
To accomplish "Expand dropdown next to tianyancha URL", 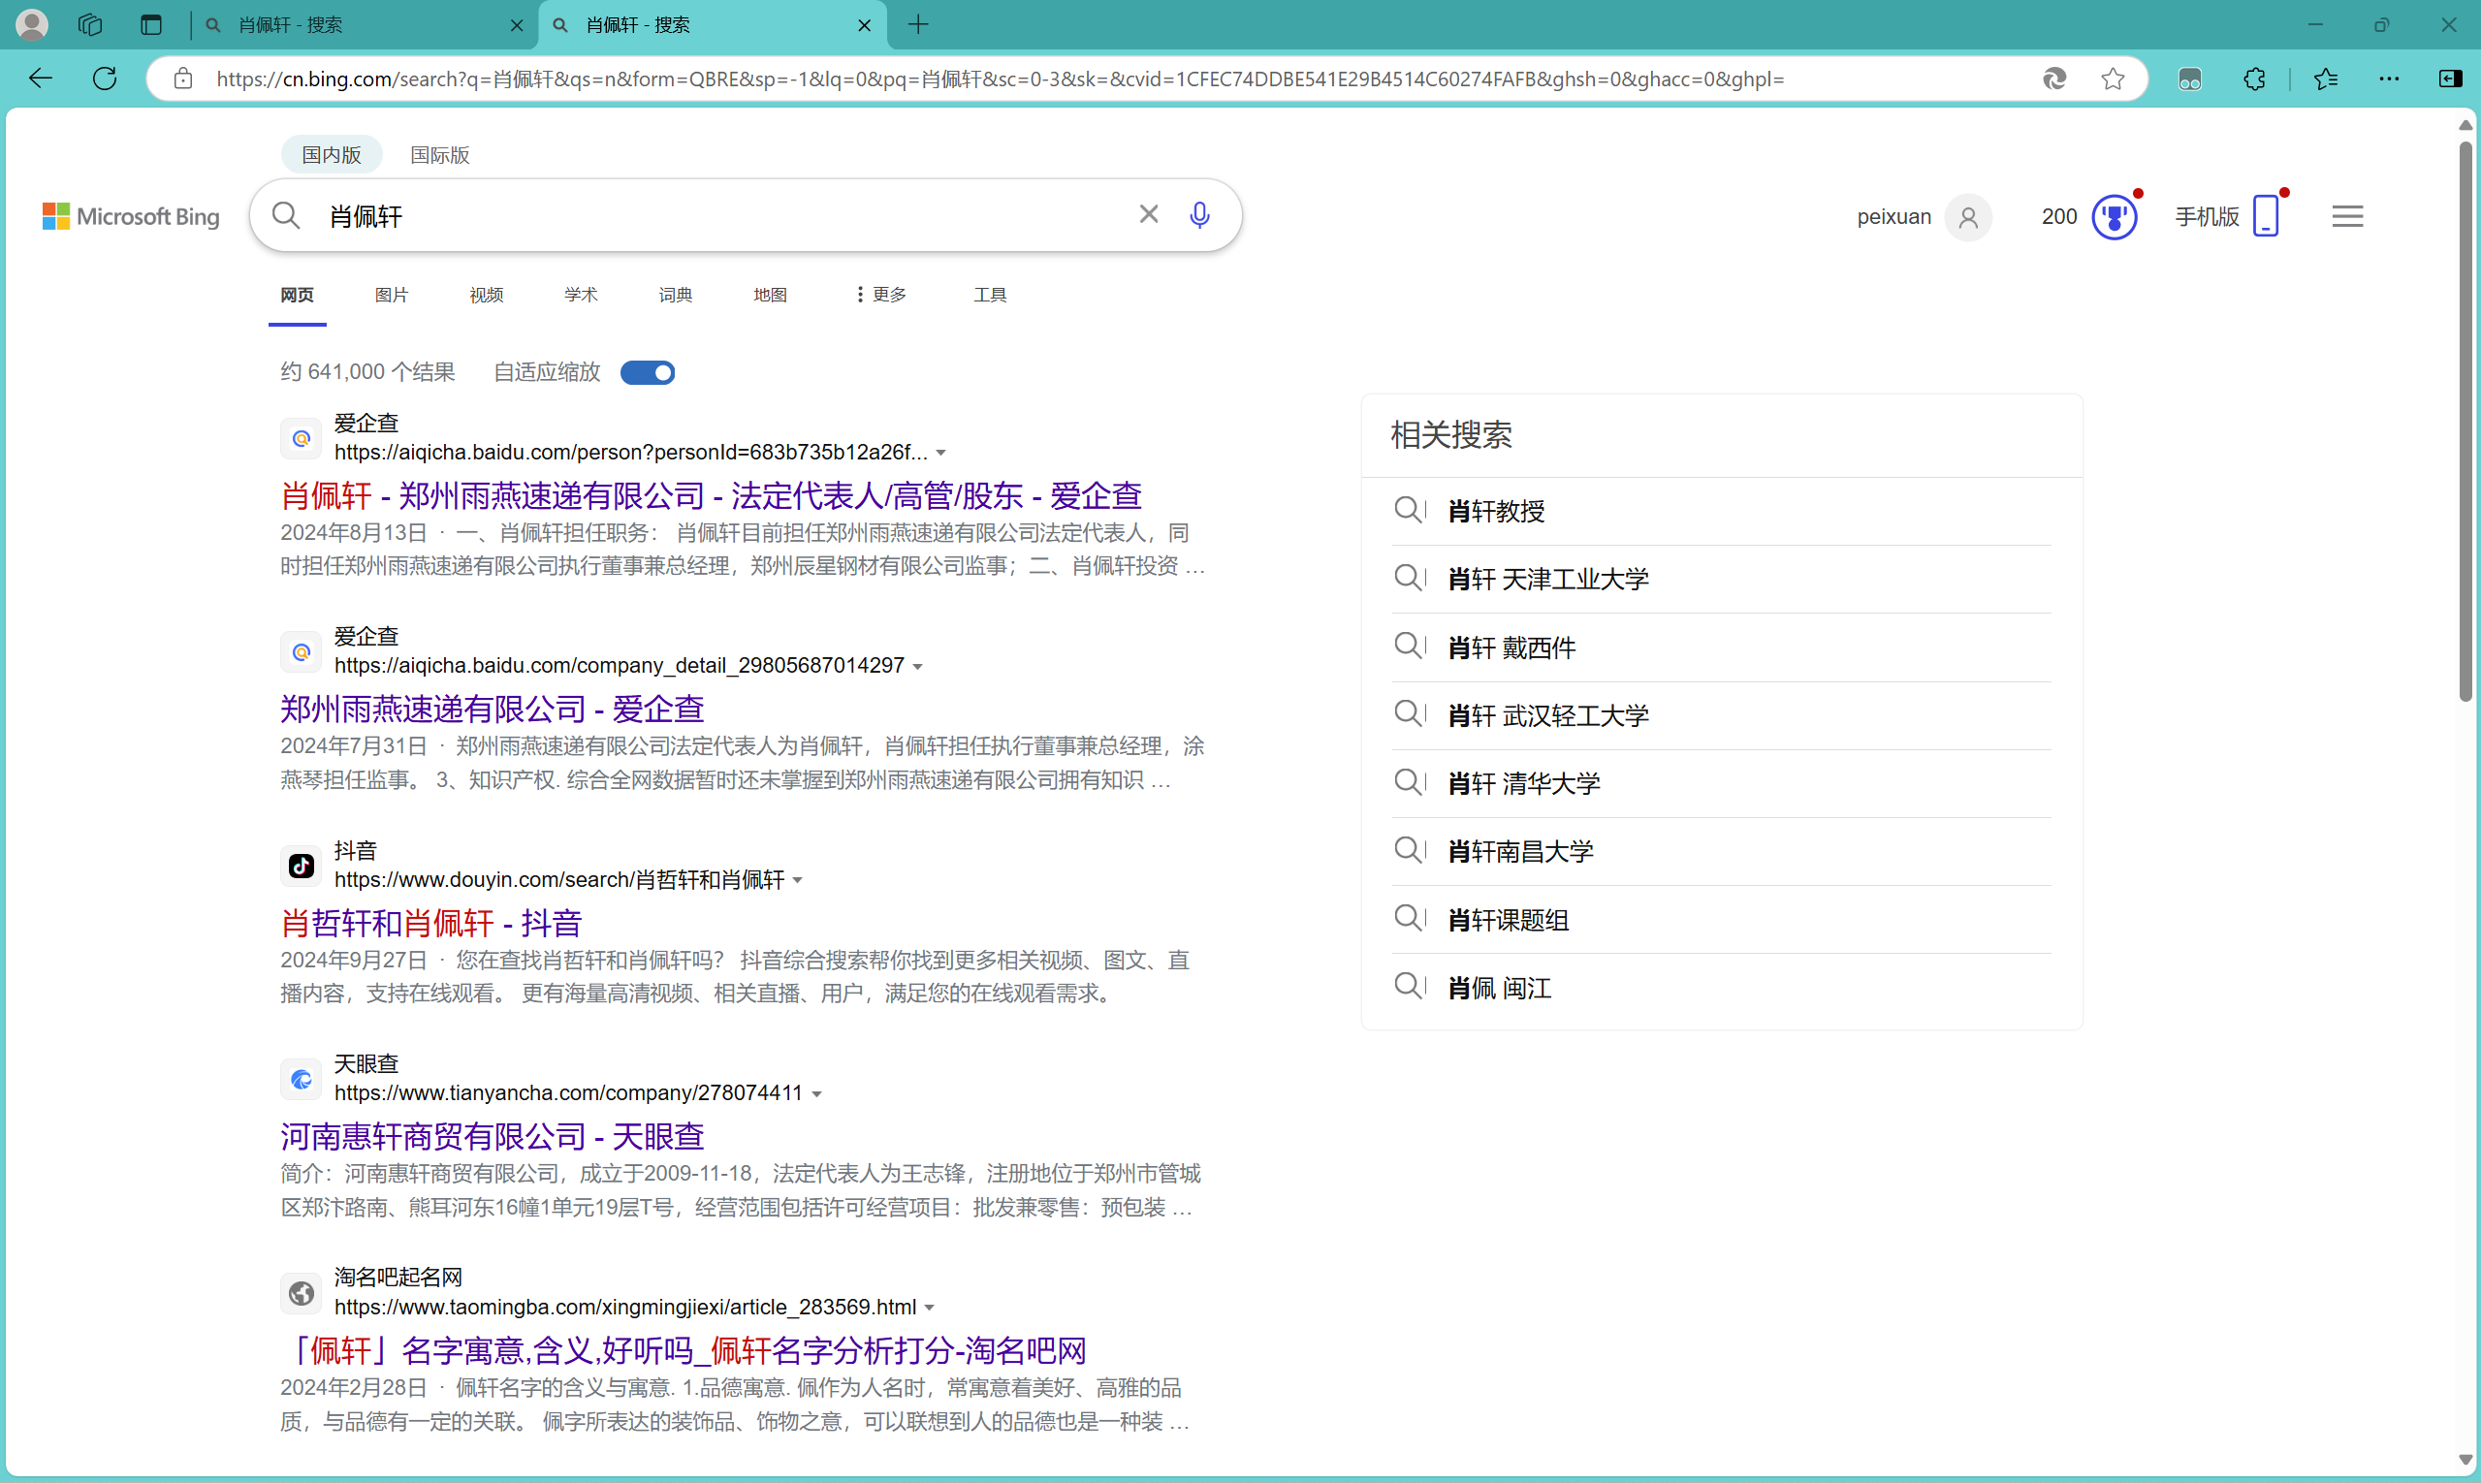I will (x=816, y=1094).
